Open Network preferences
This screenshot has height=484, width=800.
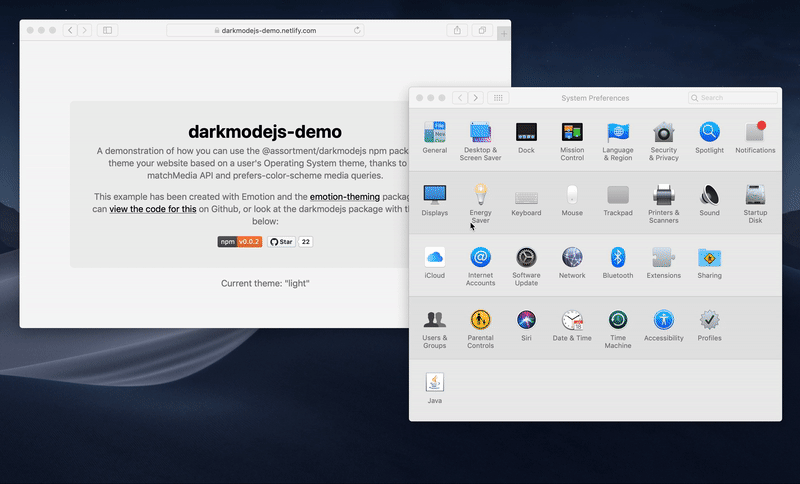(572, 263)
